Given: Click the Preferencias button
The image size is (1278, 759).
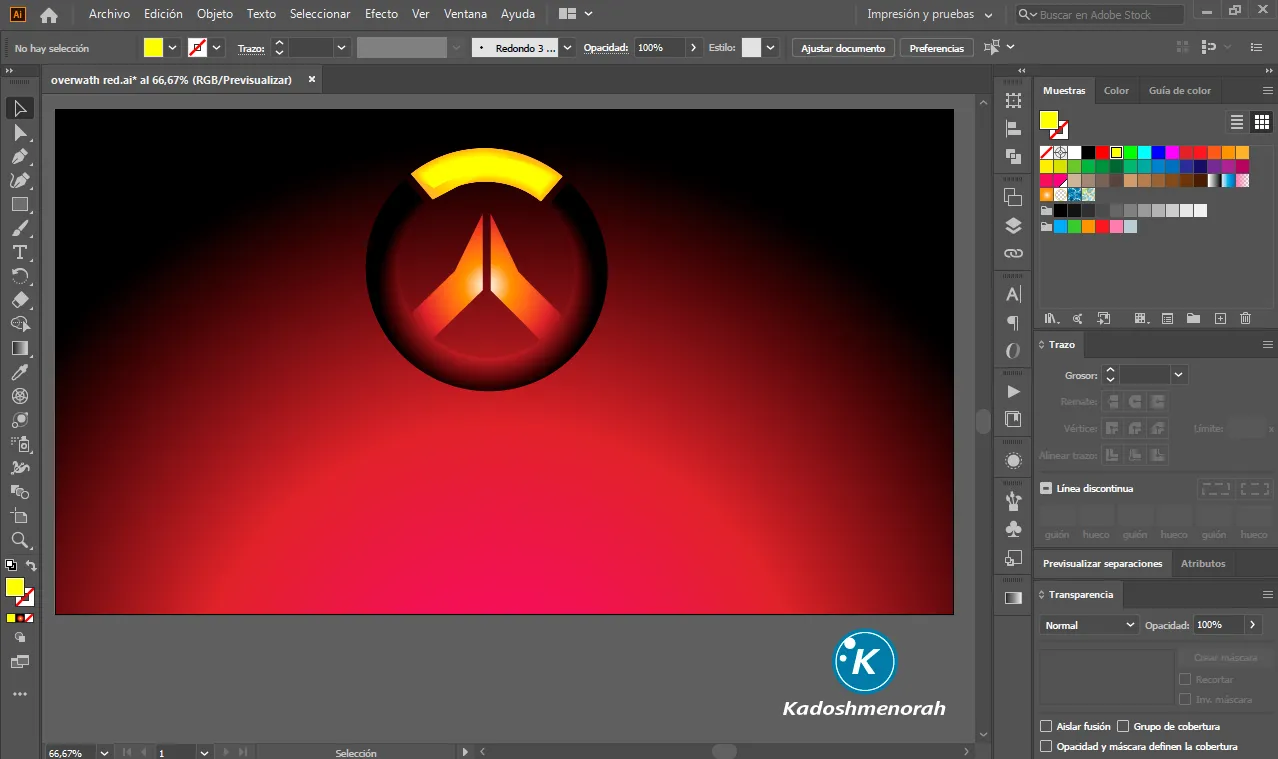Looking at the screenshot, I should (936, 48).
